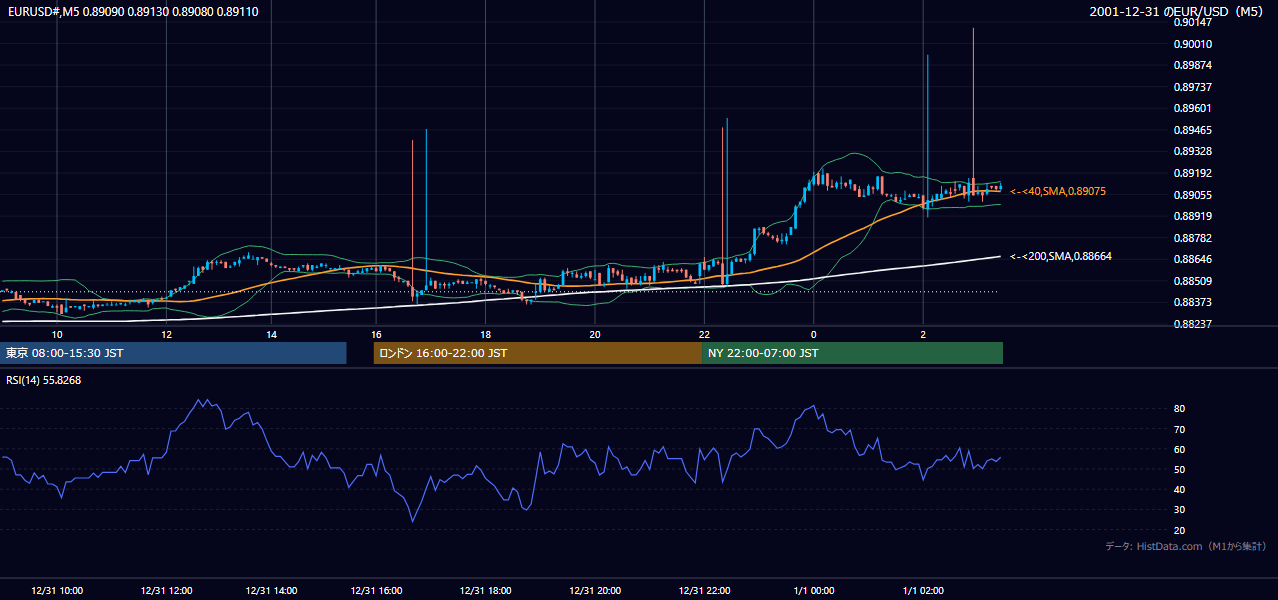The height and width of the screenshot is (600, 1278).
Task: Click the RSI axis level 60
Action: (1180, 449)
